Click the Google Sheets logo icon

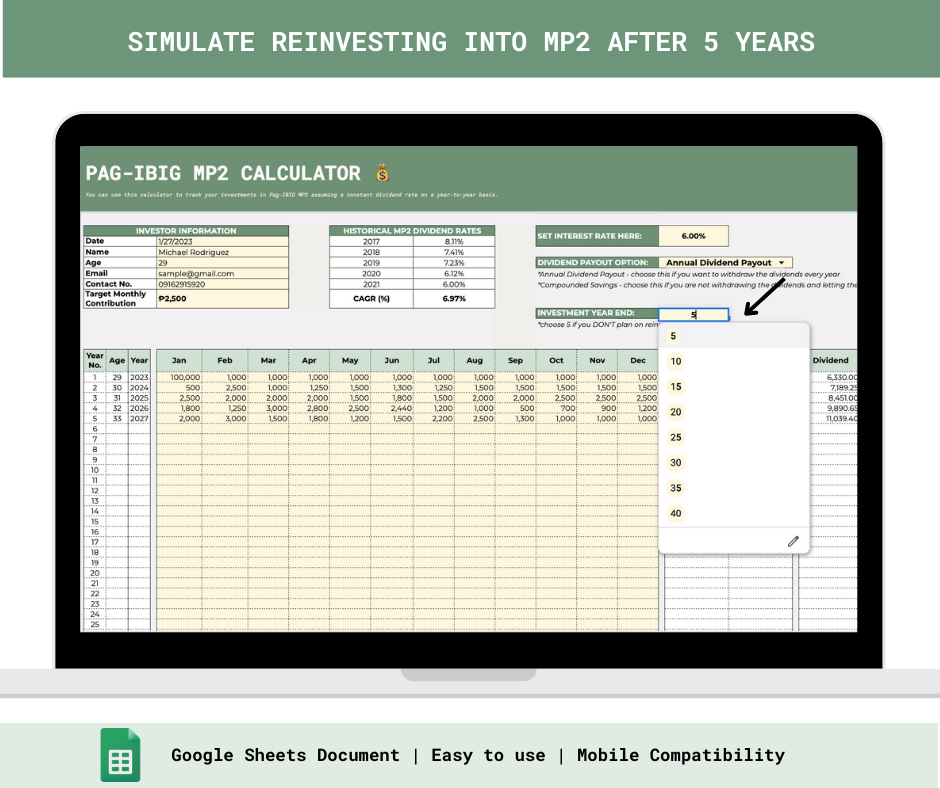click(120, 755)
